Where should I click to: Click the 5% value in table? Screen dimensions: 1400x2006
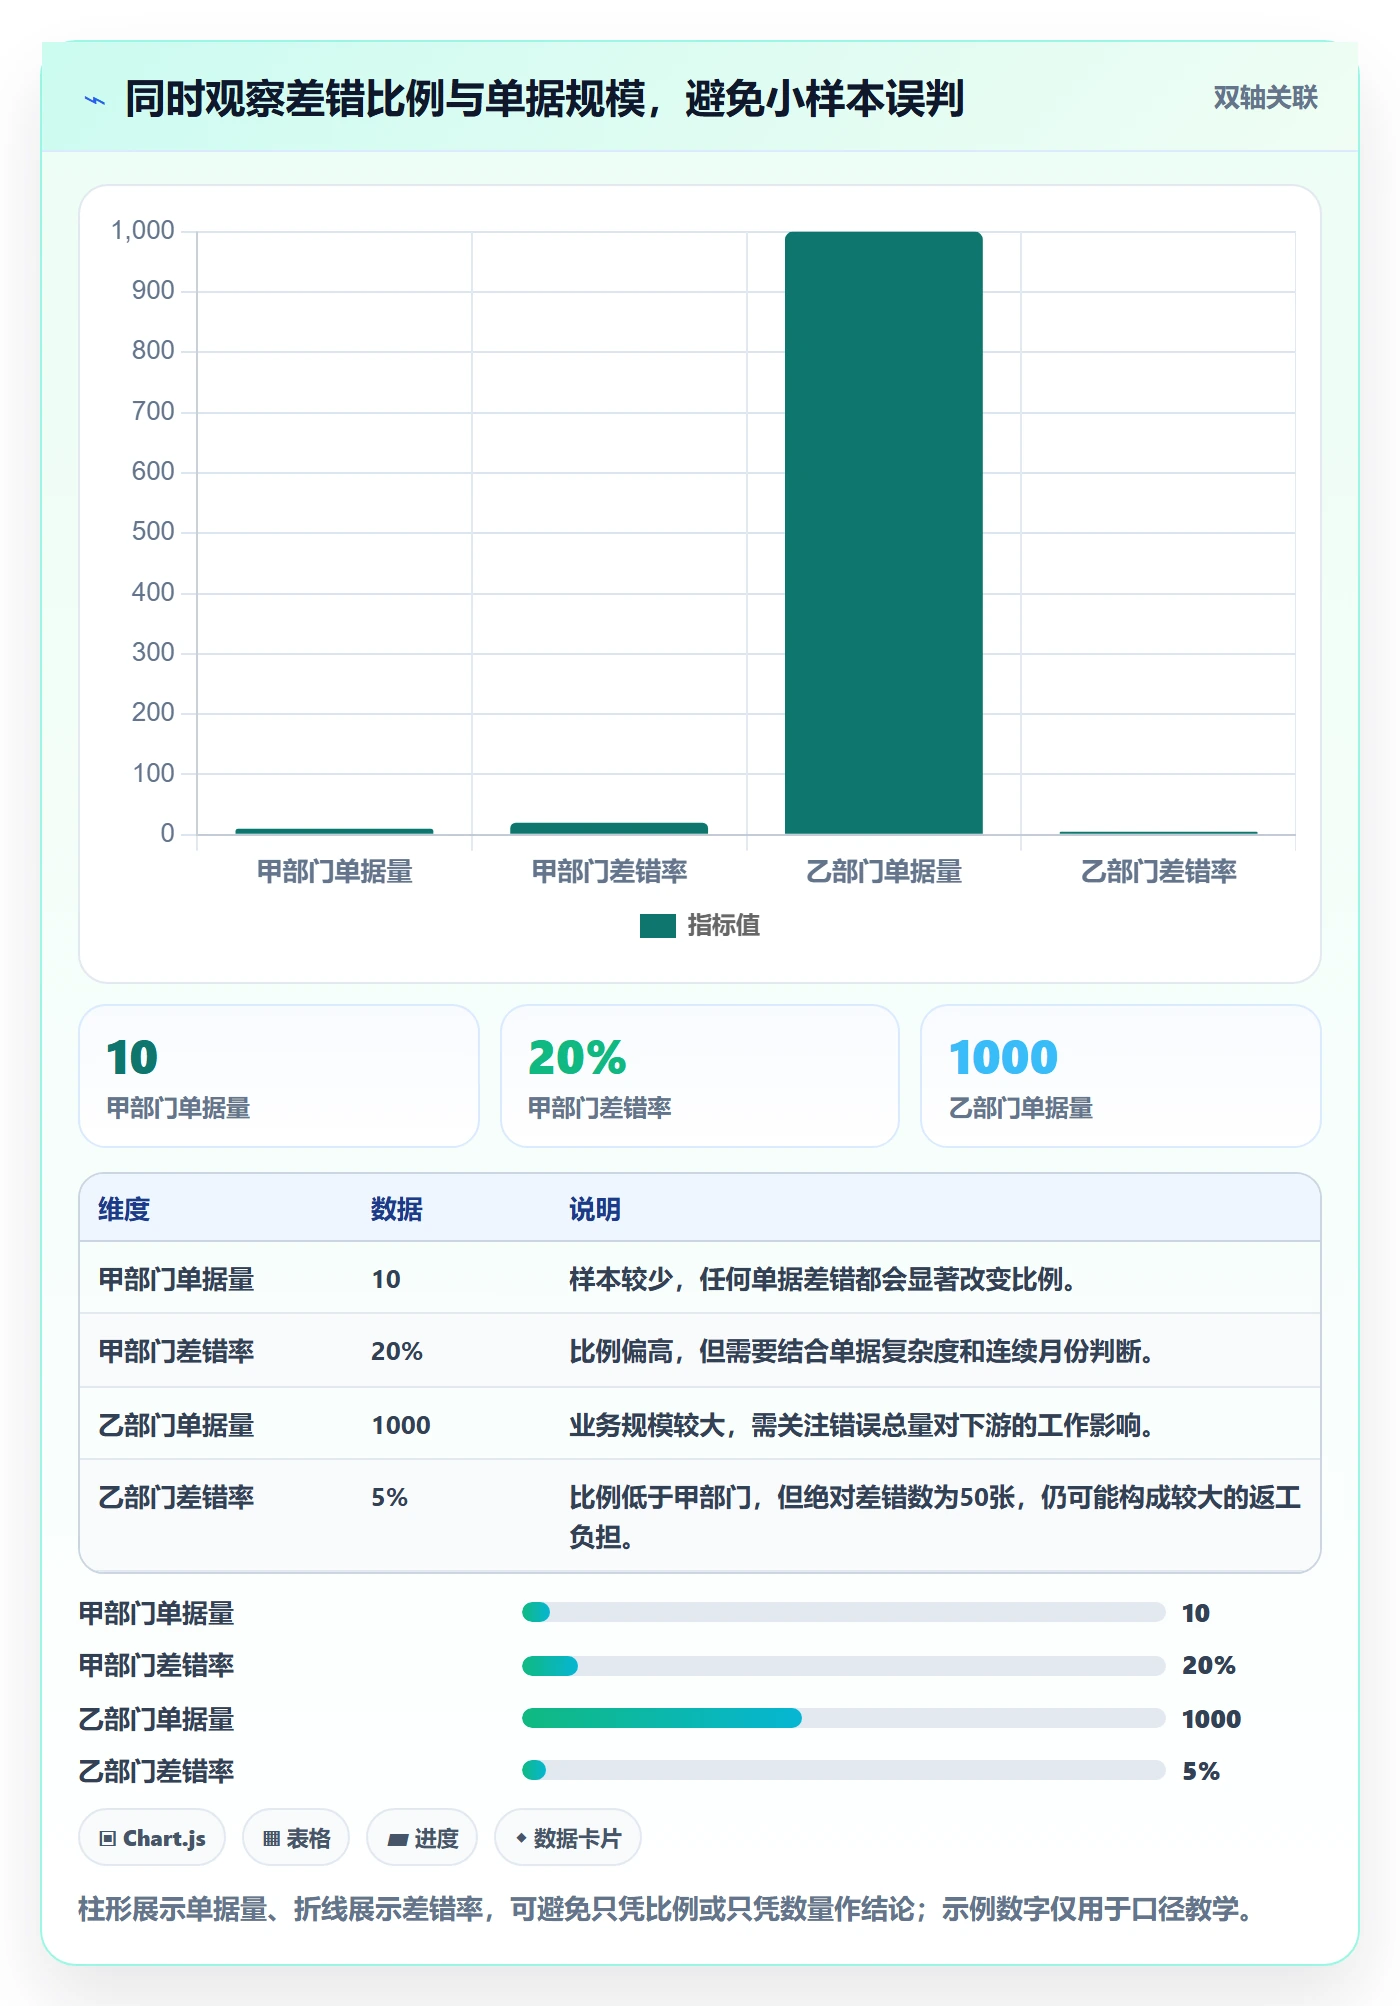pos(389,1497)
